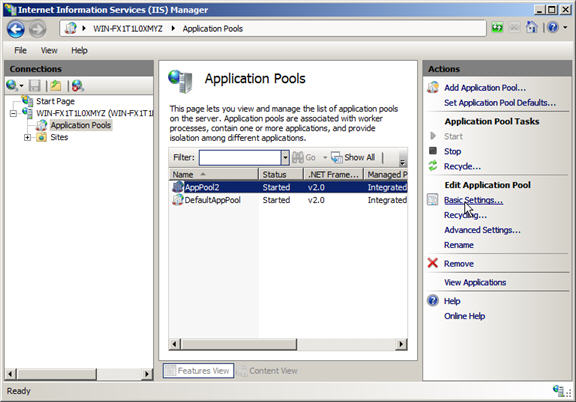Click the Show All button
This screenshot has width=576, height=402.
pos(353,158)
